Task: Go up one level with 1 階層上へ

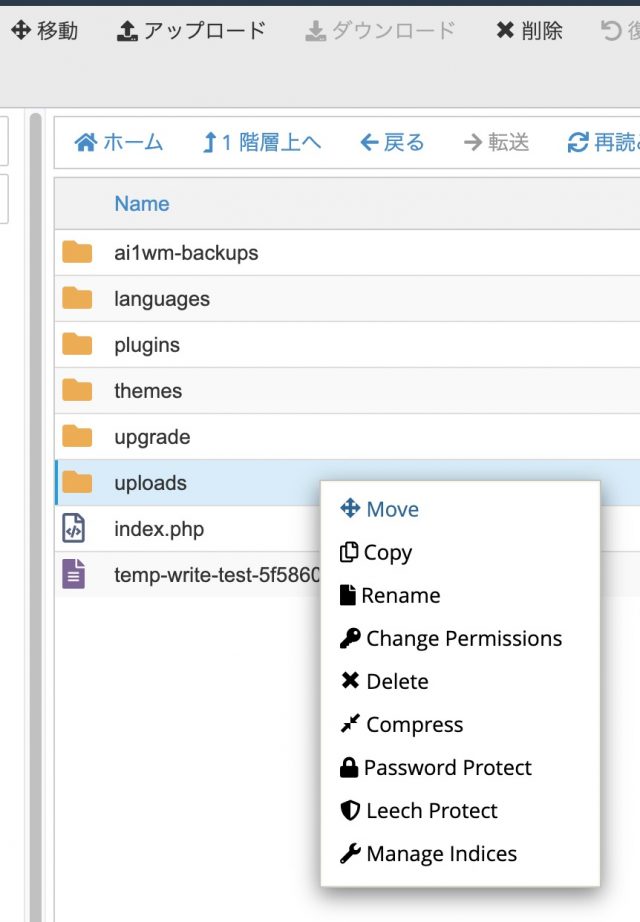Action: (261, 143)
